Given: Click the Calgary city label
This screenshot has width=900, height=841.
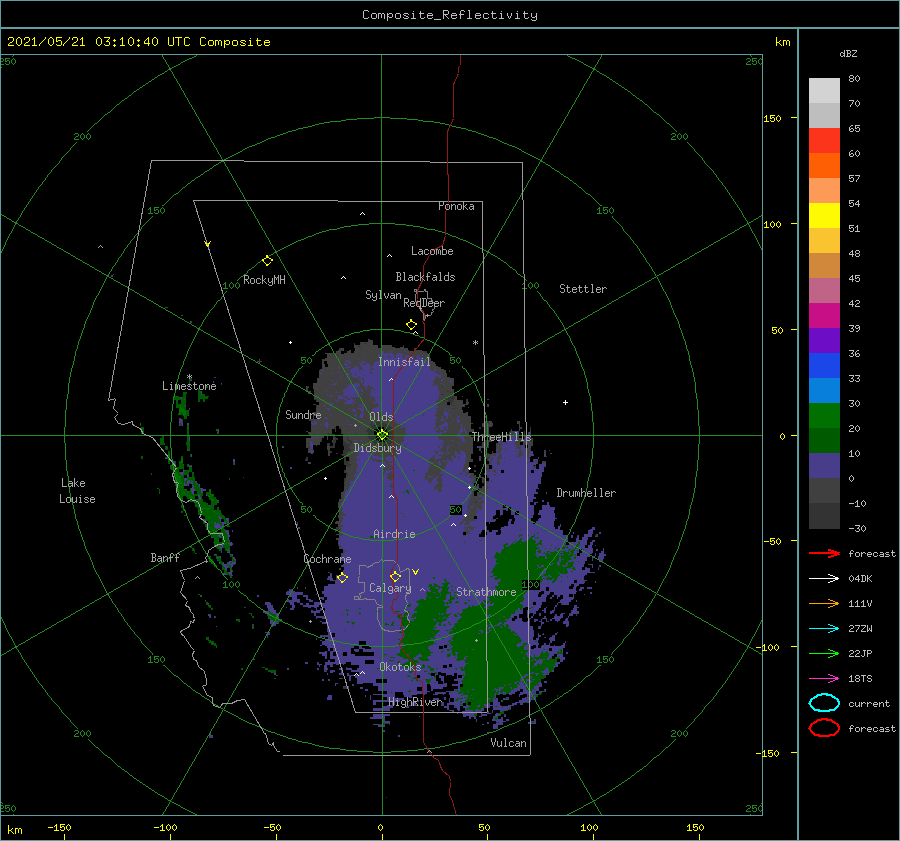Looking at the screenshot, I should tap(390, 588).
